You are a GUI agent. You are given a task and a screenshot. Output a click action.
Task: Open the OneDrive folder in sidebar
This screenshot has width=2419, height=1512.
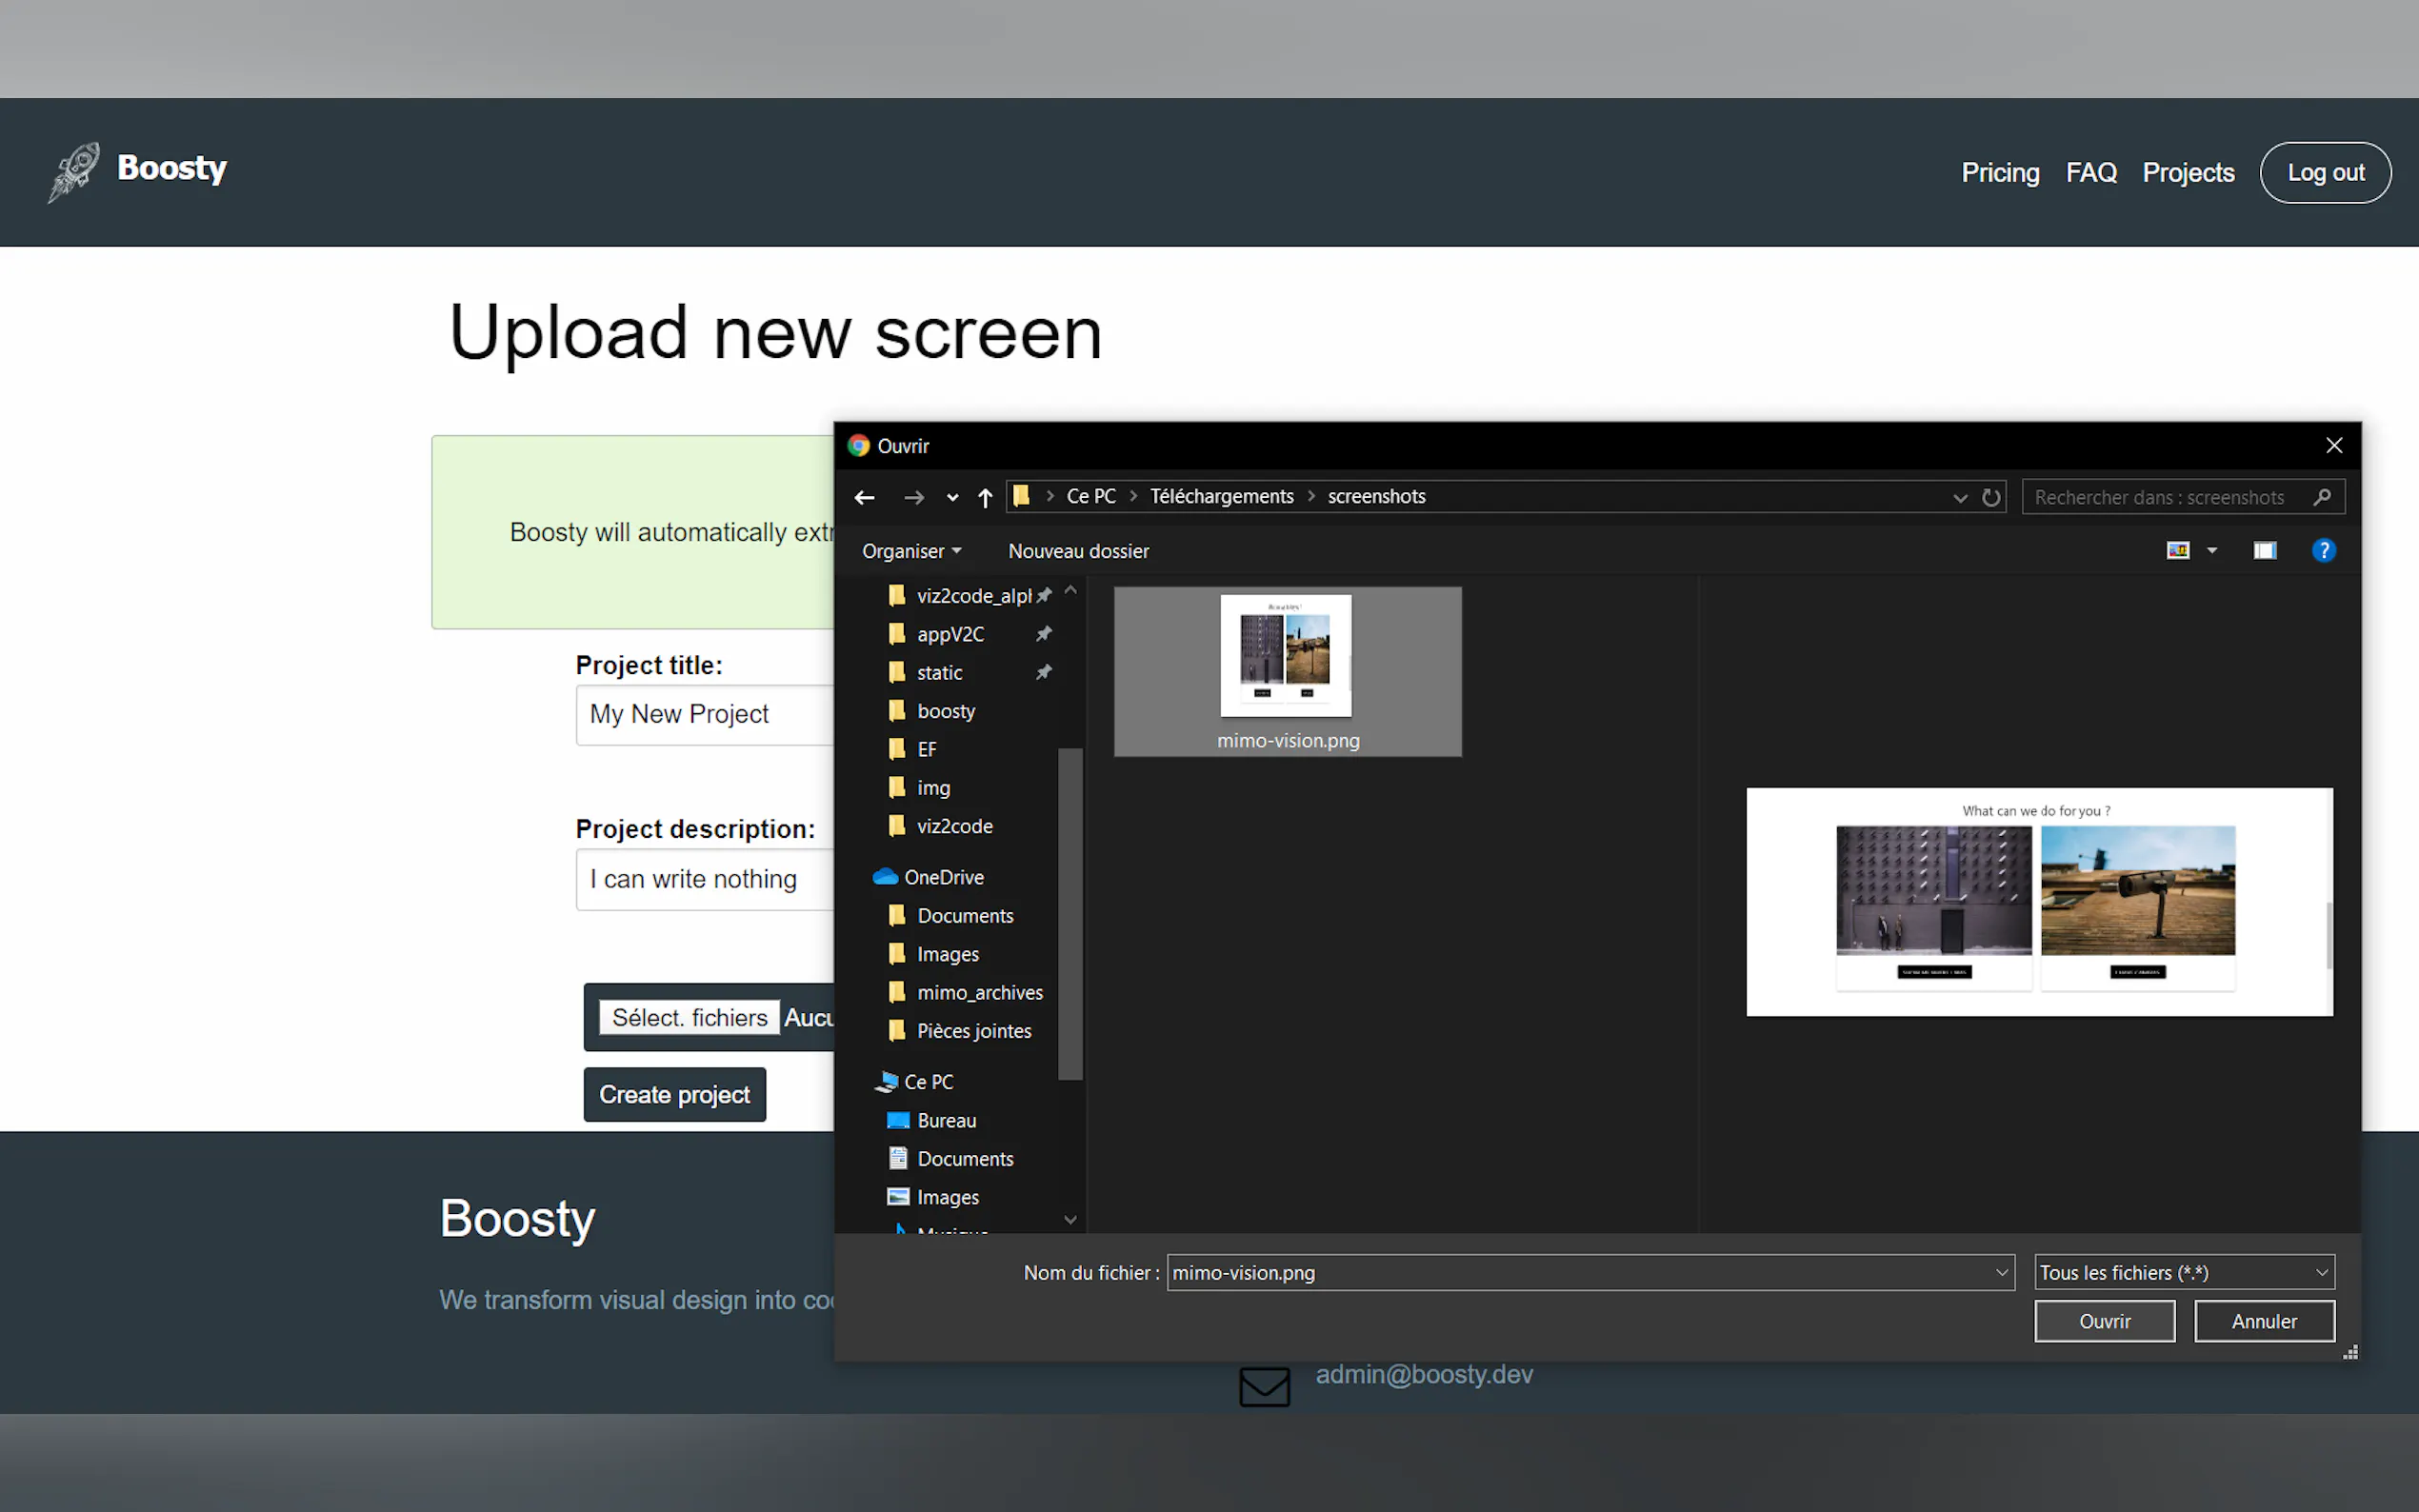tap(943, 877)
